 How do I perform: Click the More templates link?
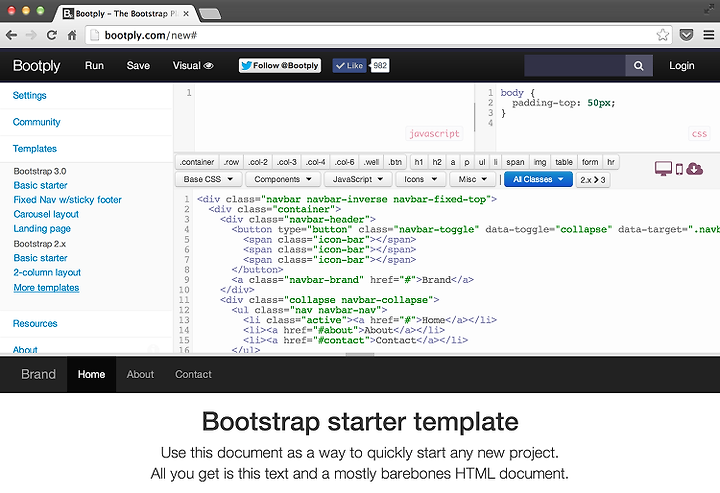[46, 288]
